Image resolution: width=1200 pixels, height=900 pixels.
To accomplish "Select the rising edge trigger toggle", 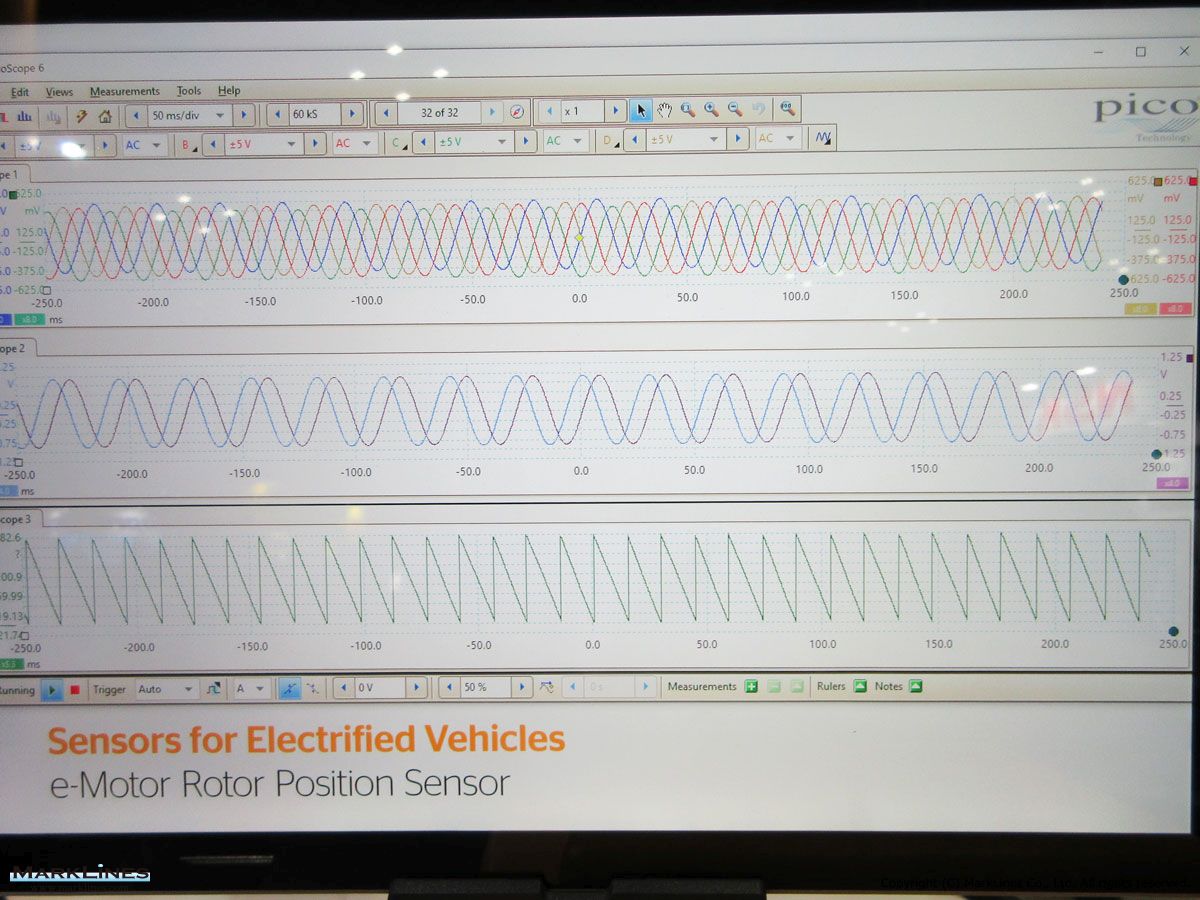I will coord(288,688).
